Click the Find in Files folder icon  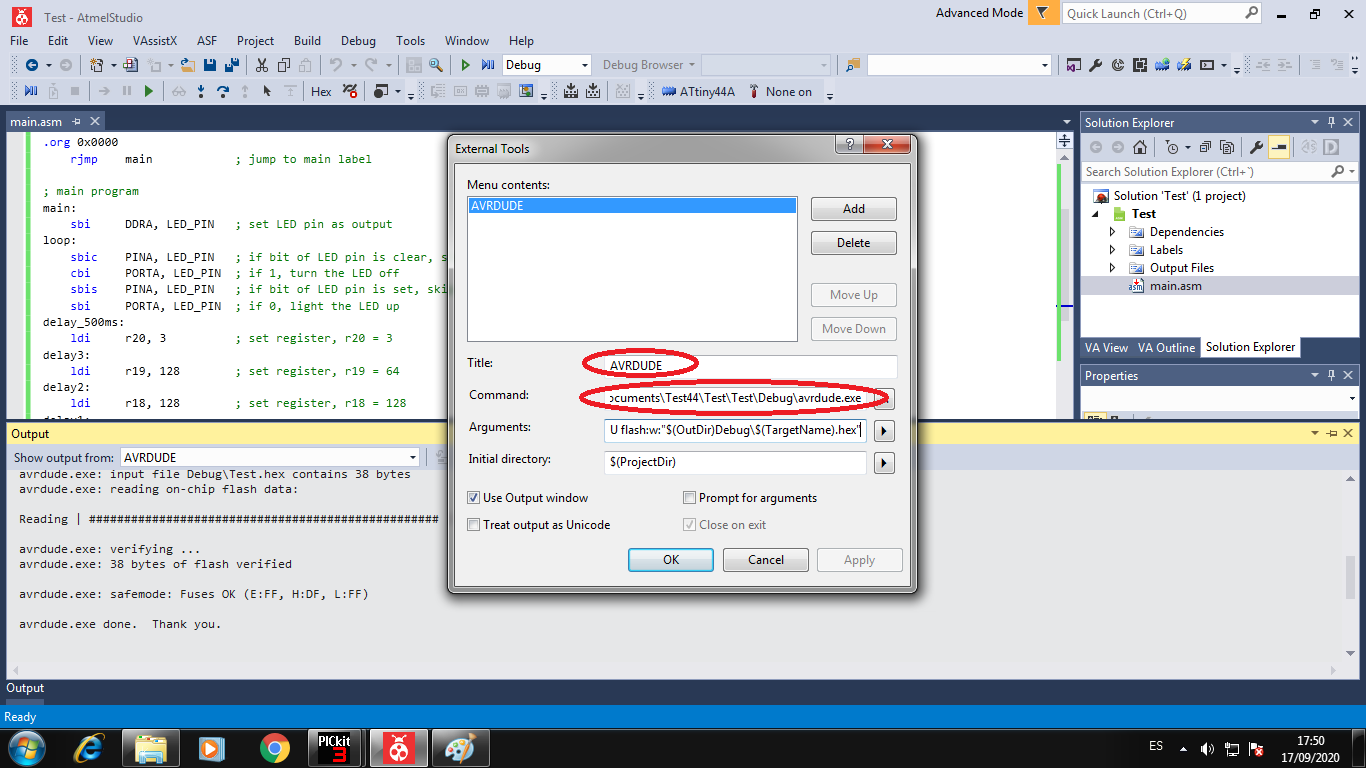coord(852,65)
